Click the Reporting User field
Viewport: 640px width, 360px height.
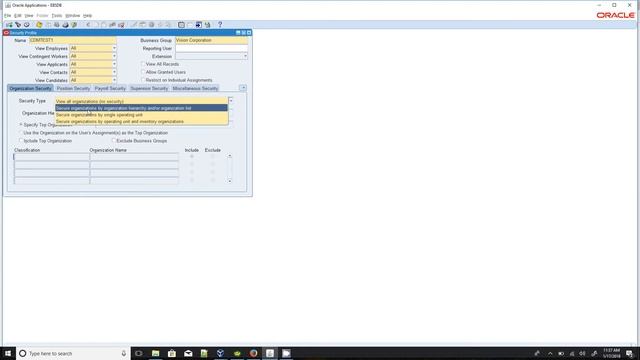(211, 48)
